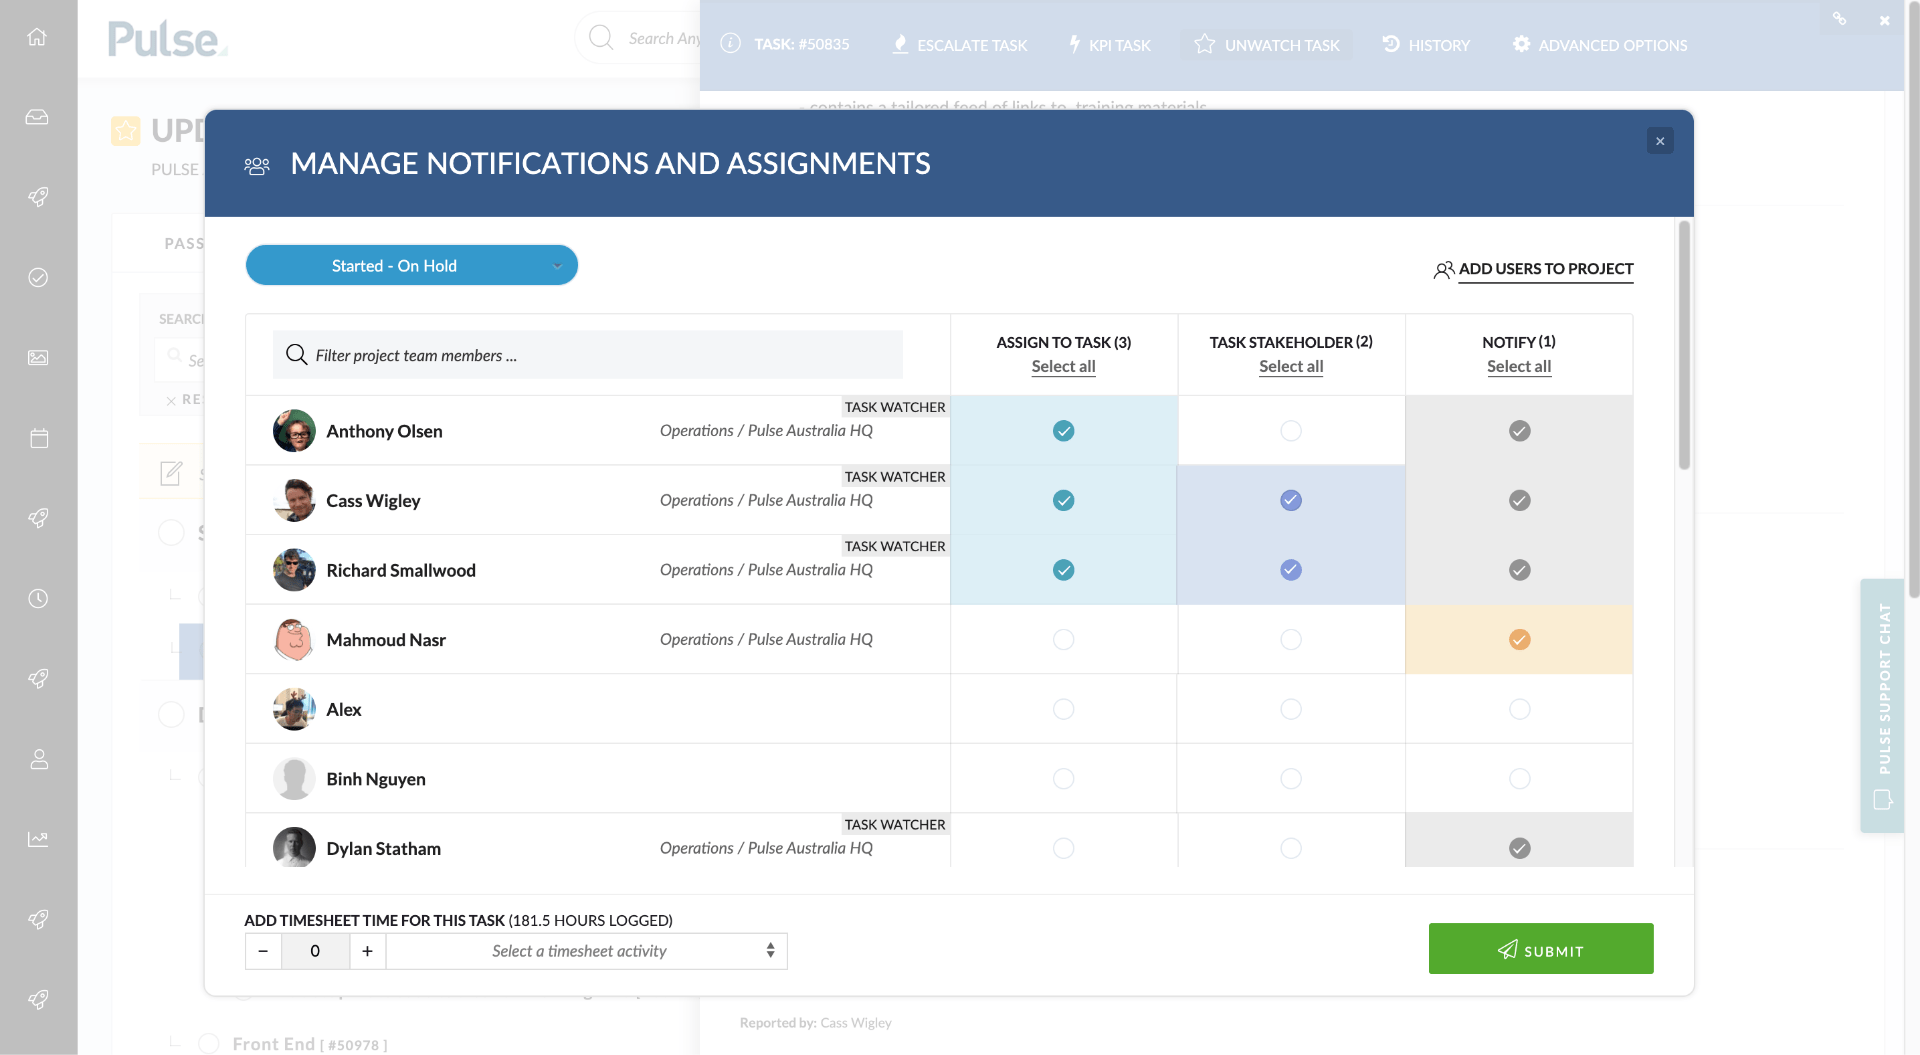
Task: Decrease timesheet hours with minus button
Action: coord(263,951)
